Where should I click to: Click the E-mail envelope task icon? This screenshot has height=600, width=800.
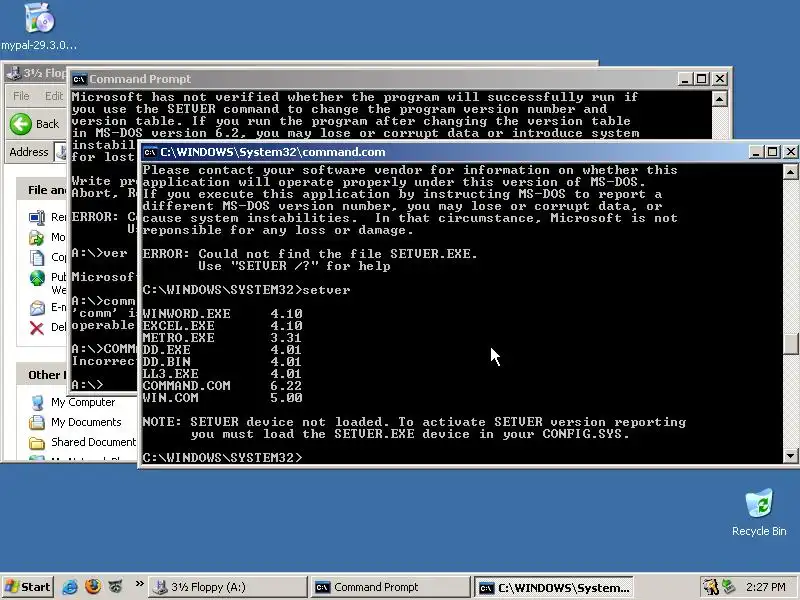tap(37, 307)
